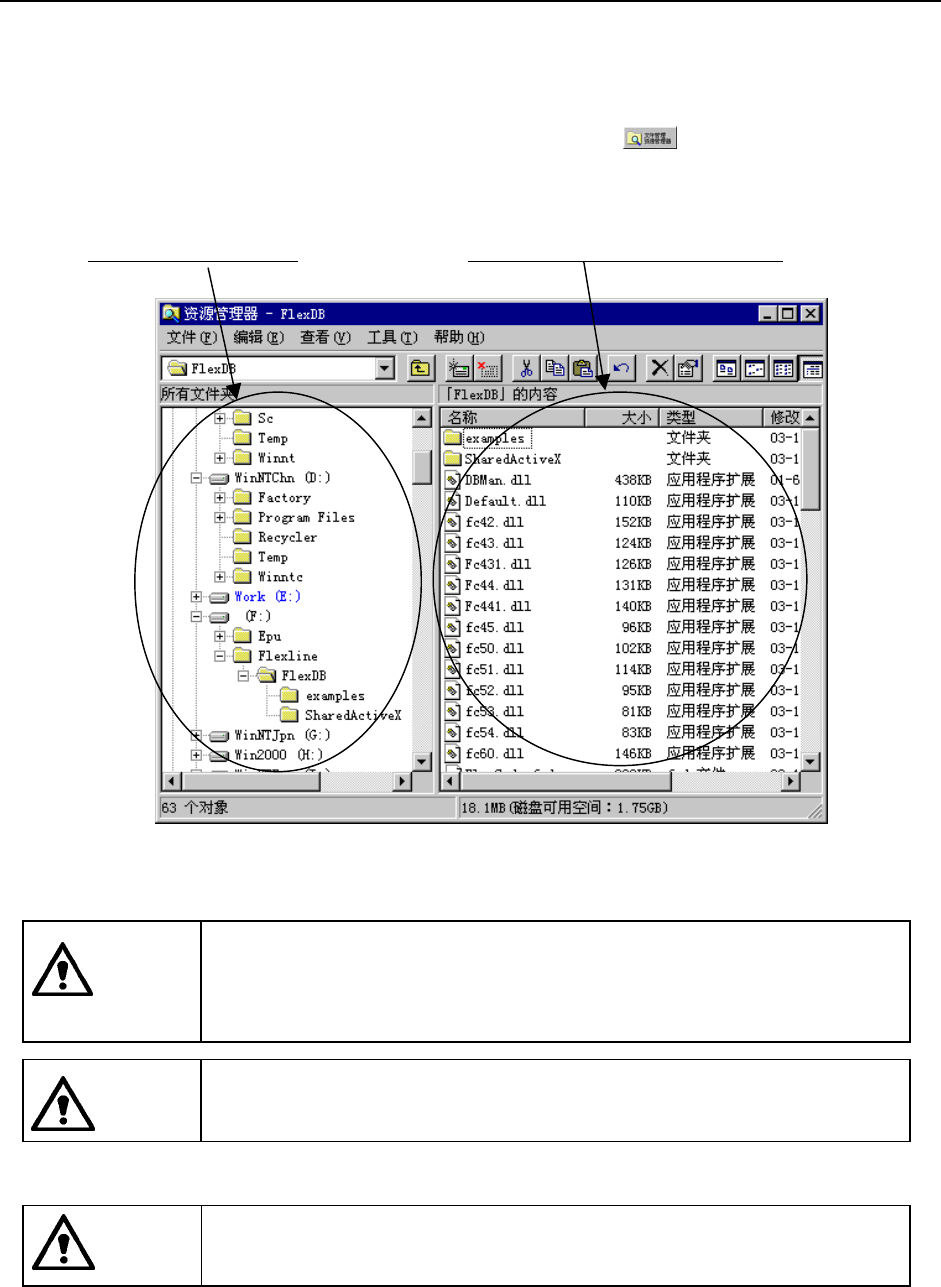Viewport: 941px width, 1287px height.
Task: Collapse the FlexDB folder node in tree
Action: pos(243,676)
